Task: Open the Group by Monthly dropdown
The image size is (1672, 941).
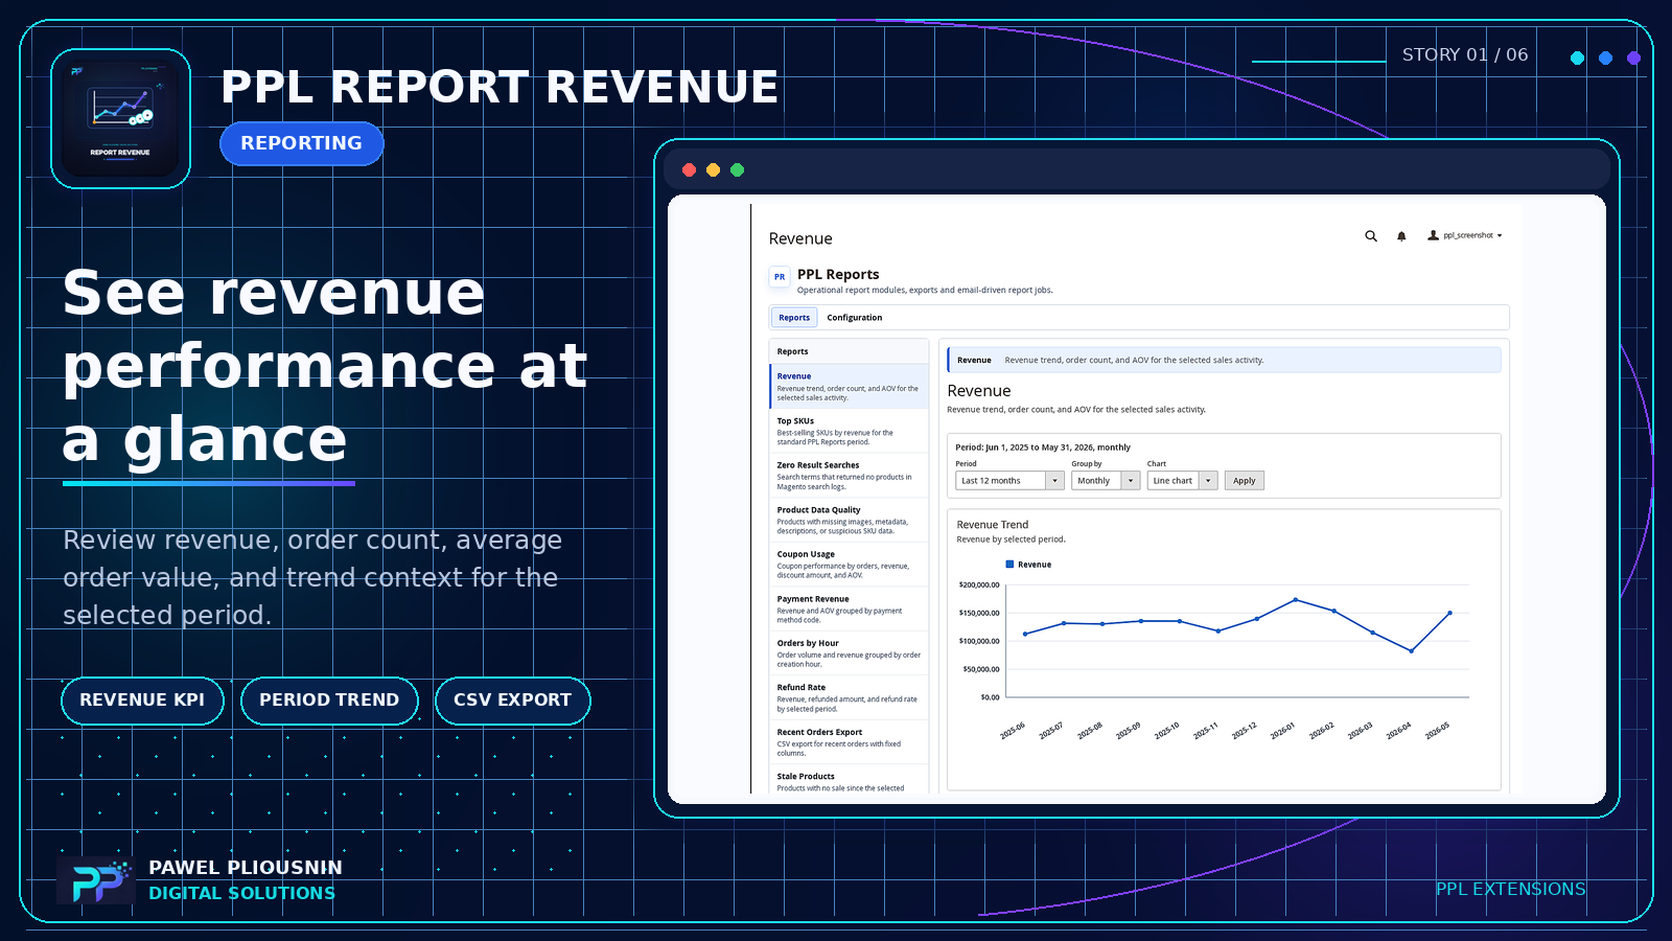Action: pos(1105,481)
